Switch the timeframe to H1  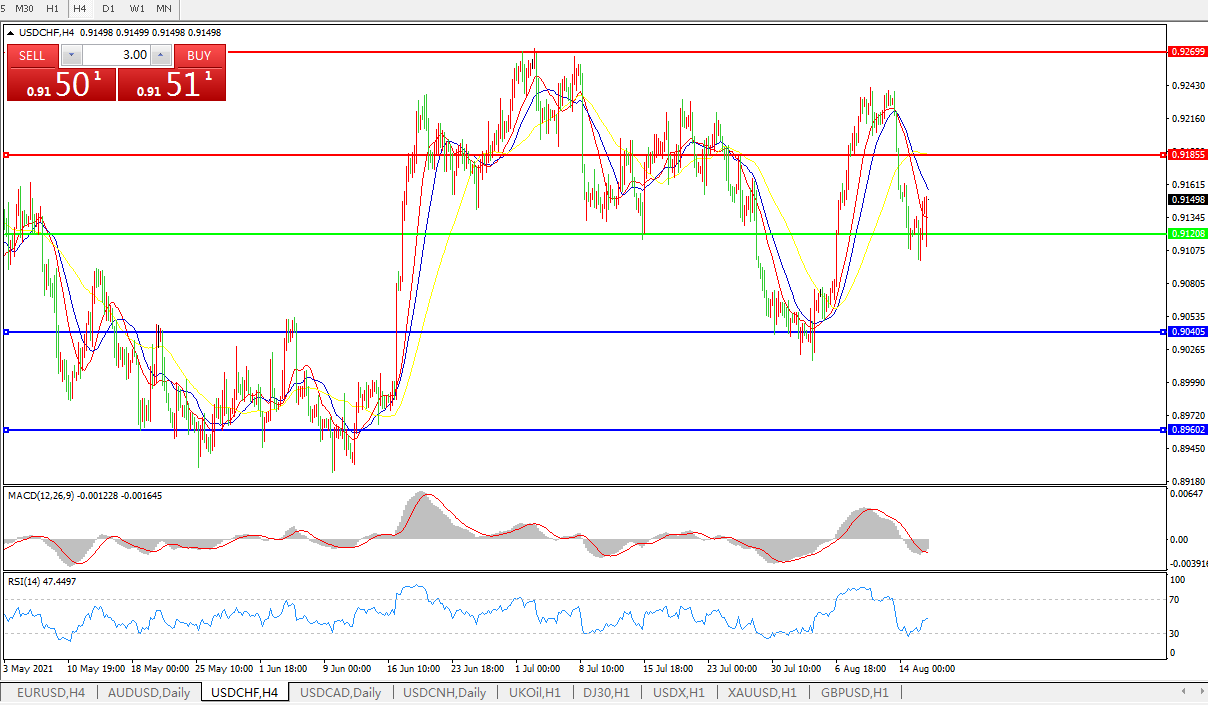(x=52, y=8)
